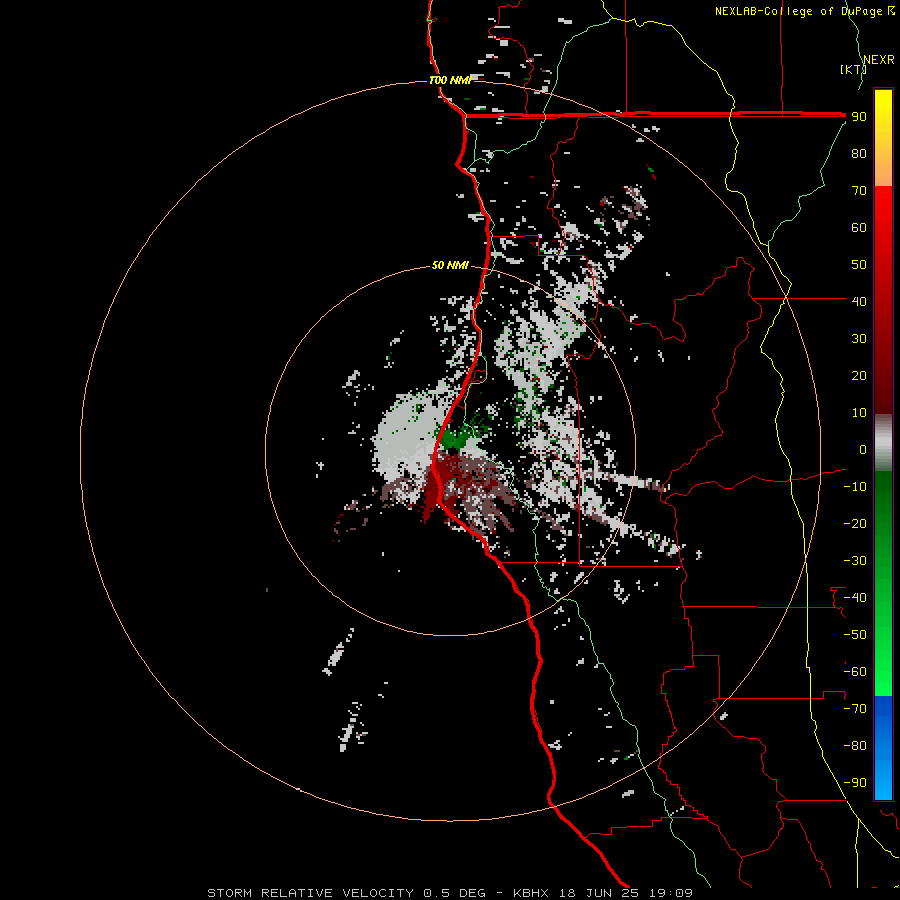
Task: Click the -30 value on velocity scale
Action: coord(855,561)
